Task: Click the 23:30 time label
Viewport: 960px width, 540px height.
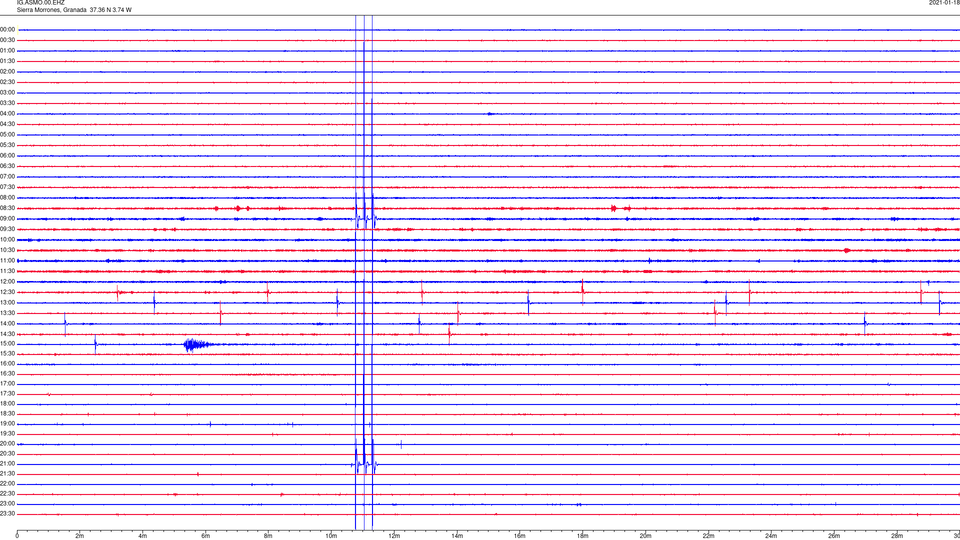Action: [8, 514]
